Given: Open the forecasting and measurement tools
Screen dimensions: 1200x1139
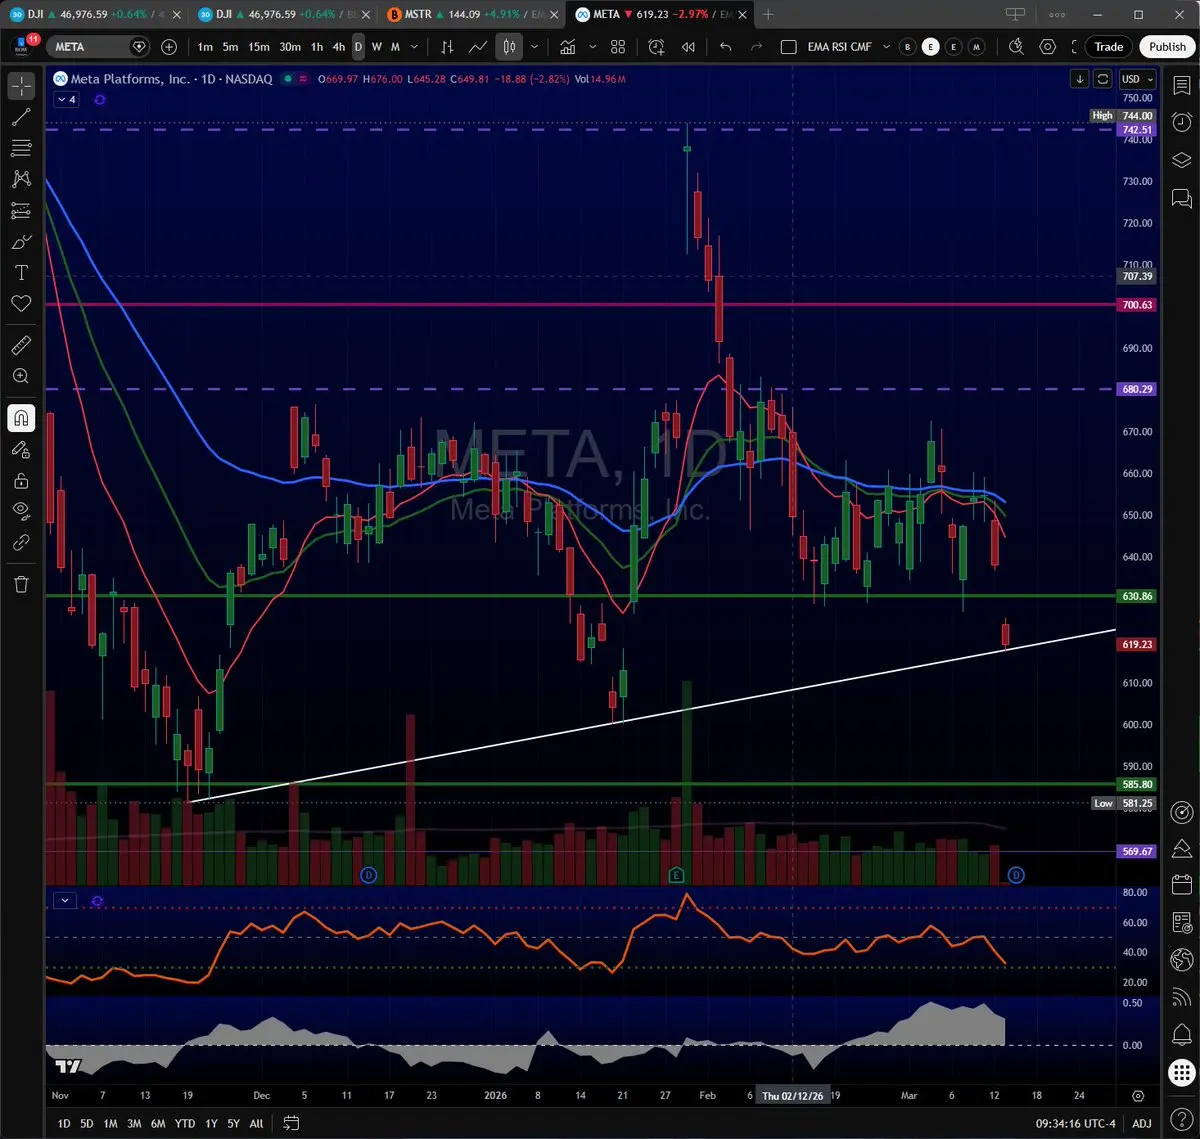Looking at the screenshot, I should [x=21, y=210].
